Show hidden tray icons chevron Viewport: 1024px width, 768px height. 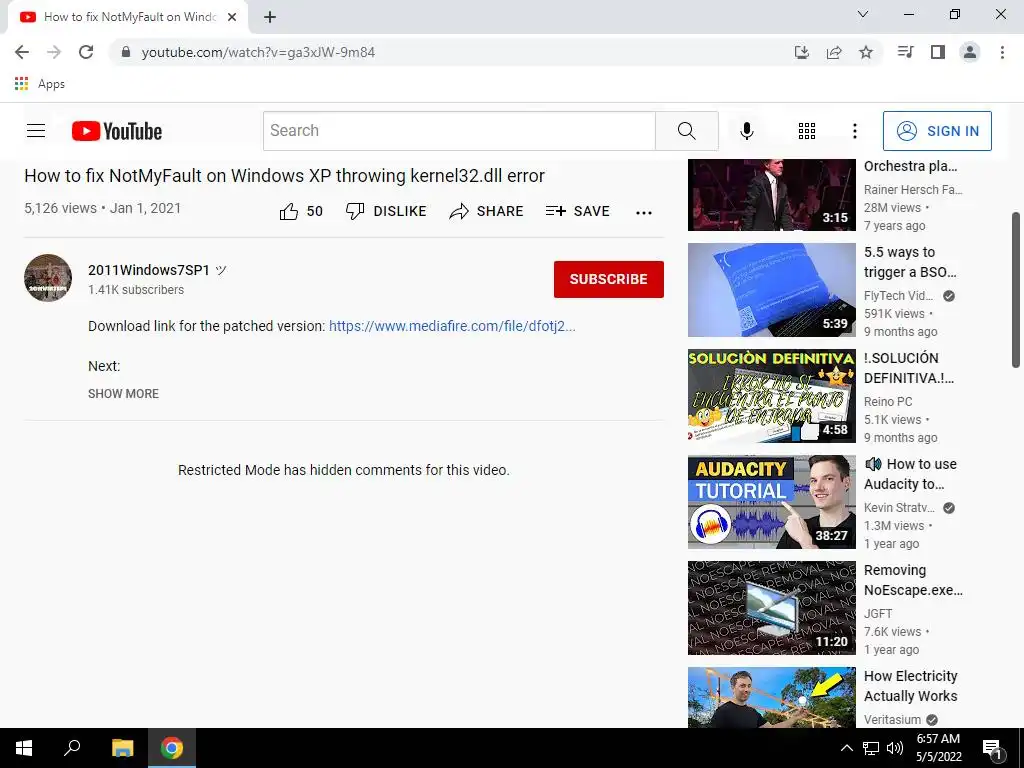coord(846,748)
